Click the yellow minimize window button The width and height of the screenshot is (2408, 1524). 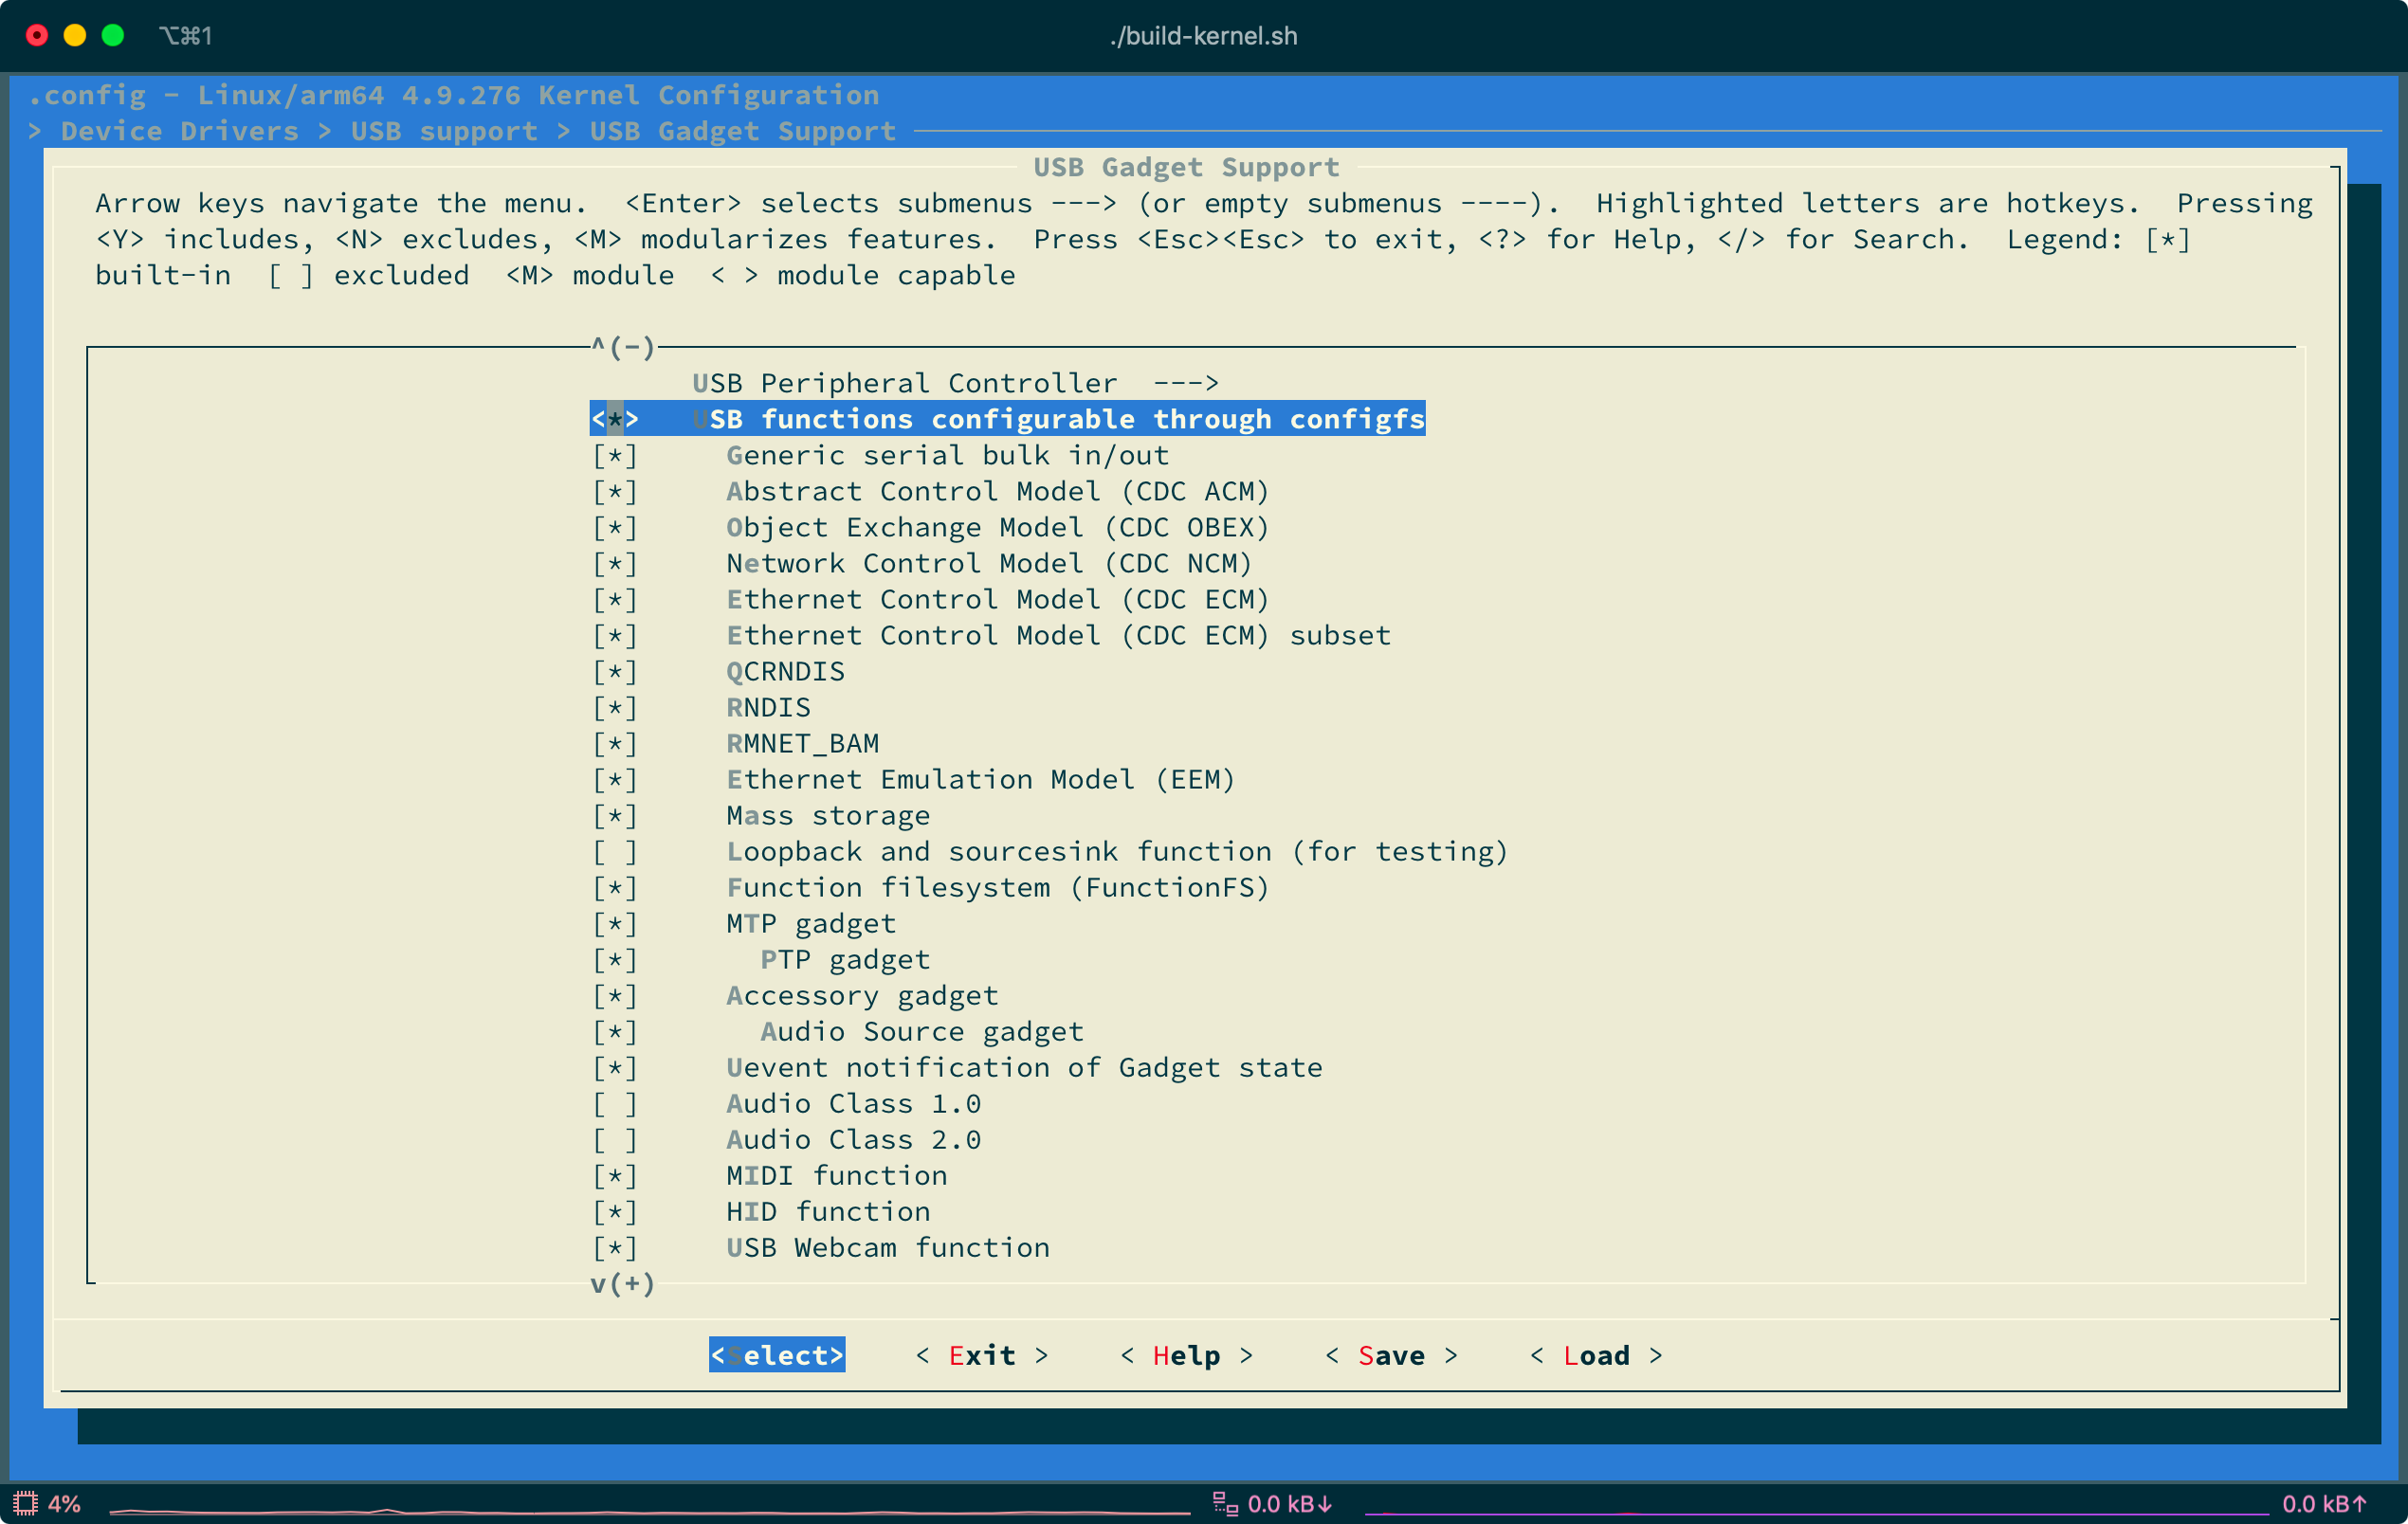[x=75, y=36]
